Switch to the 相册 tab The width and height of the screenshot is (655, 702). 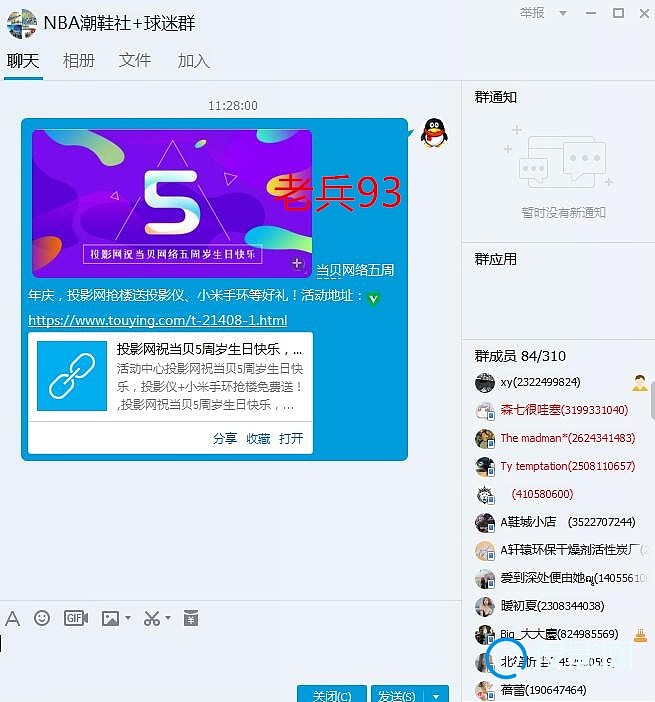pyautogui.click(x=79, y=60)
